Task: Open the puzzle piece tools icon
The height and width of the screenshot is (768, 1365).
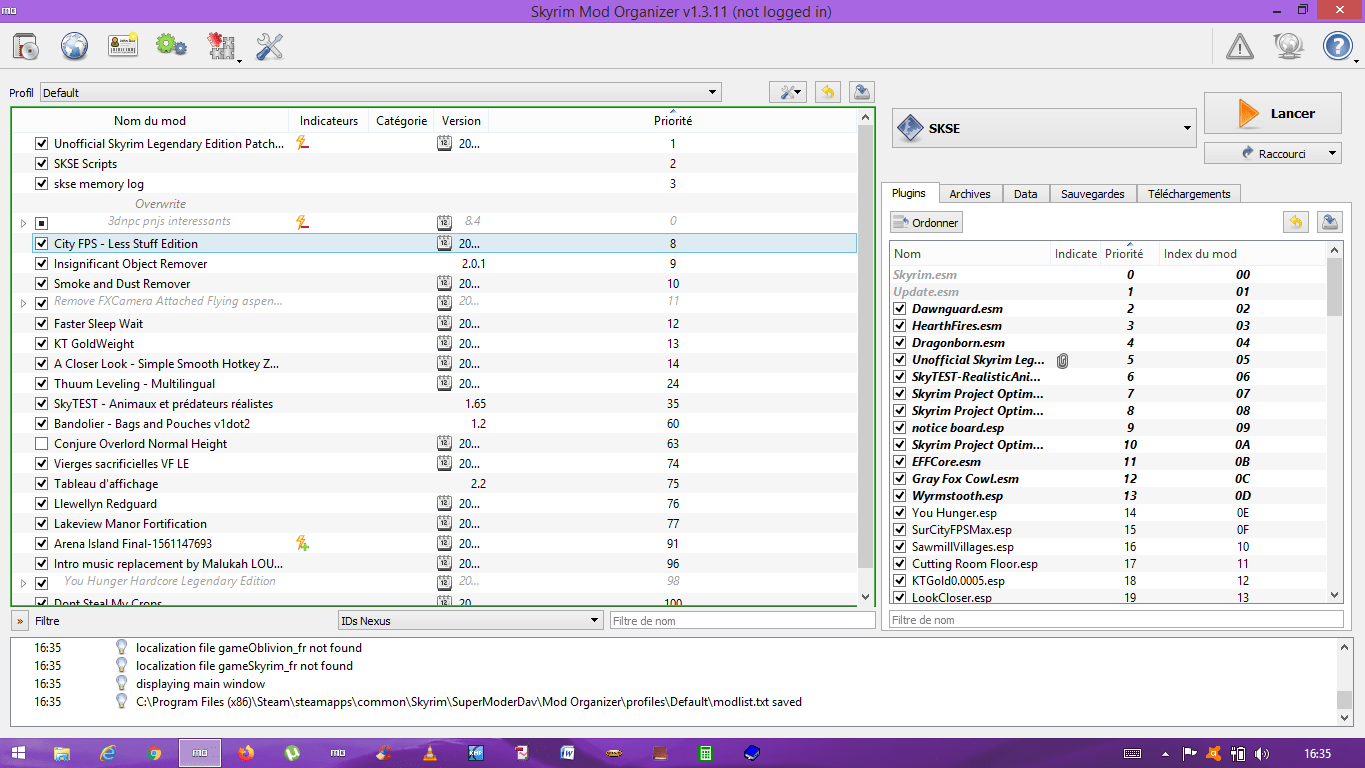Action: tap(220, 46)
